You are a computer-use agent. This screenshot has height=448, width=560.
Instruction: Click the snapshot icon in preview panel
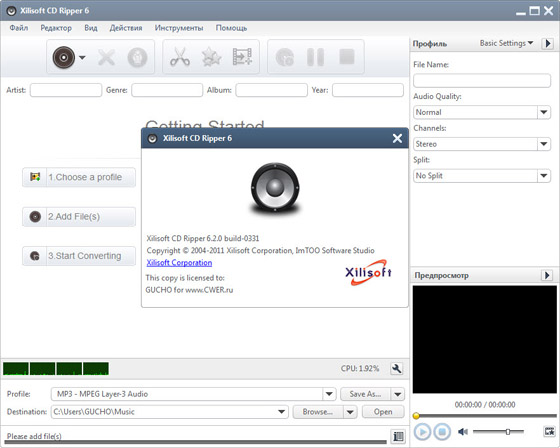549,431
